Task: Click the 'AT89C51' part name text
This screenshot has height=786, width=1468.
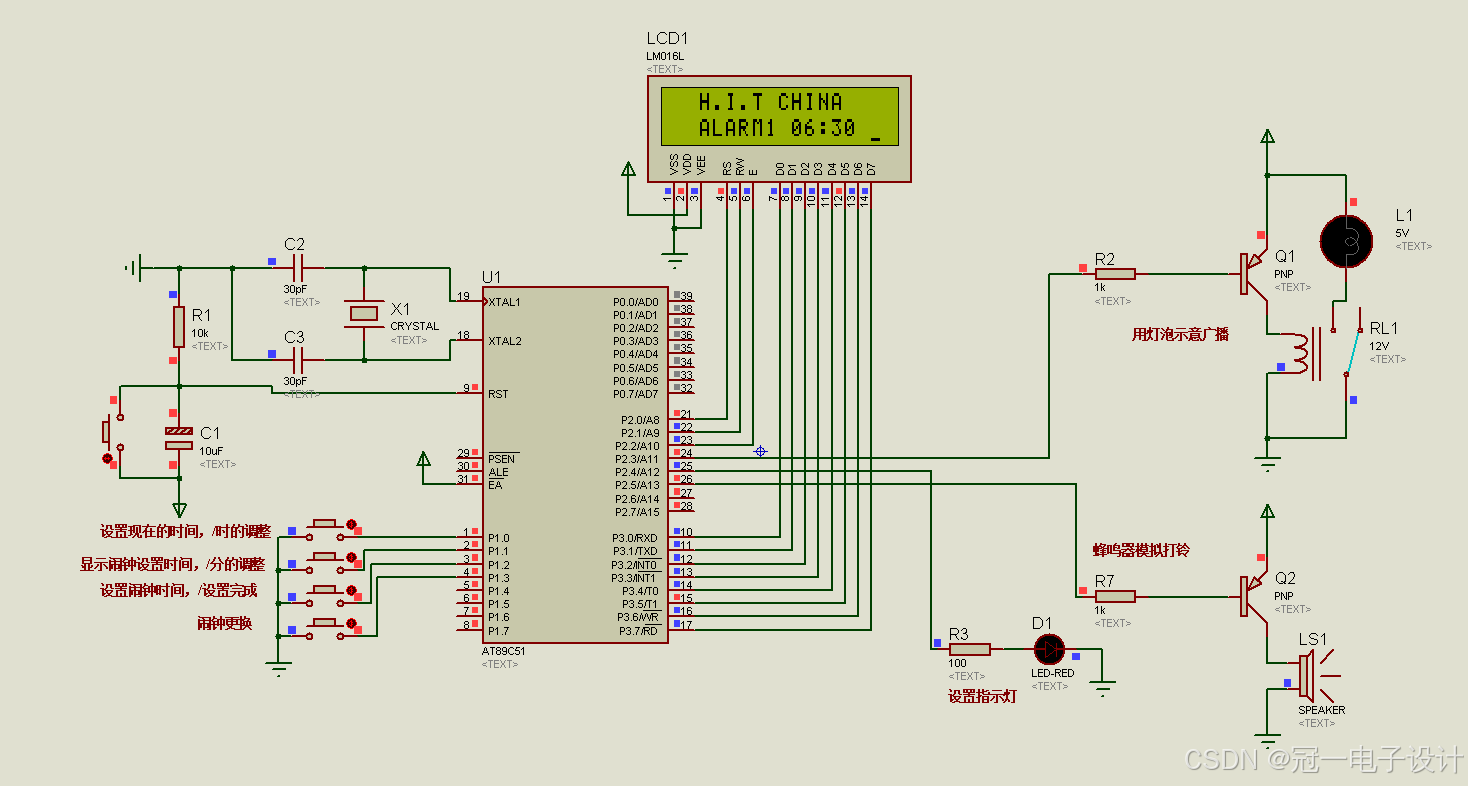Action: pyautogui.click(x=503, y=651)
